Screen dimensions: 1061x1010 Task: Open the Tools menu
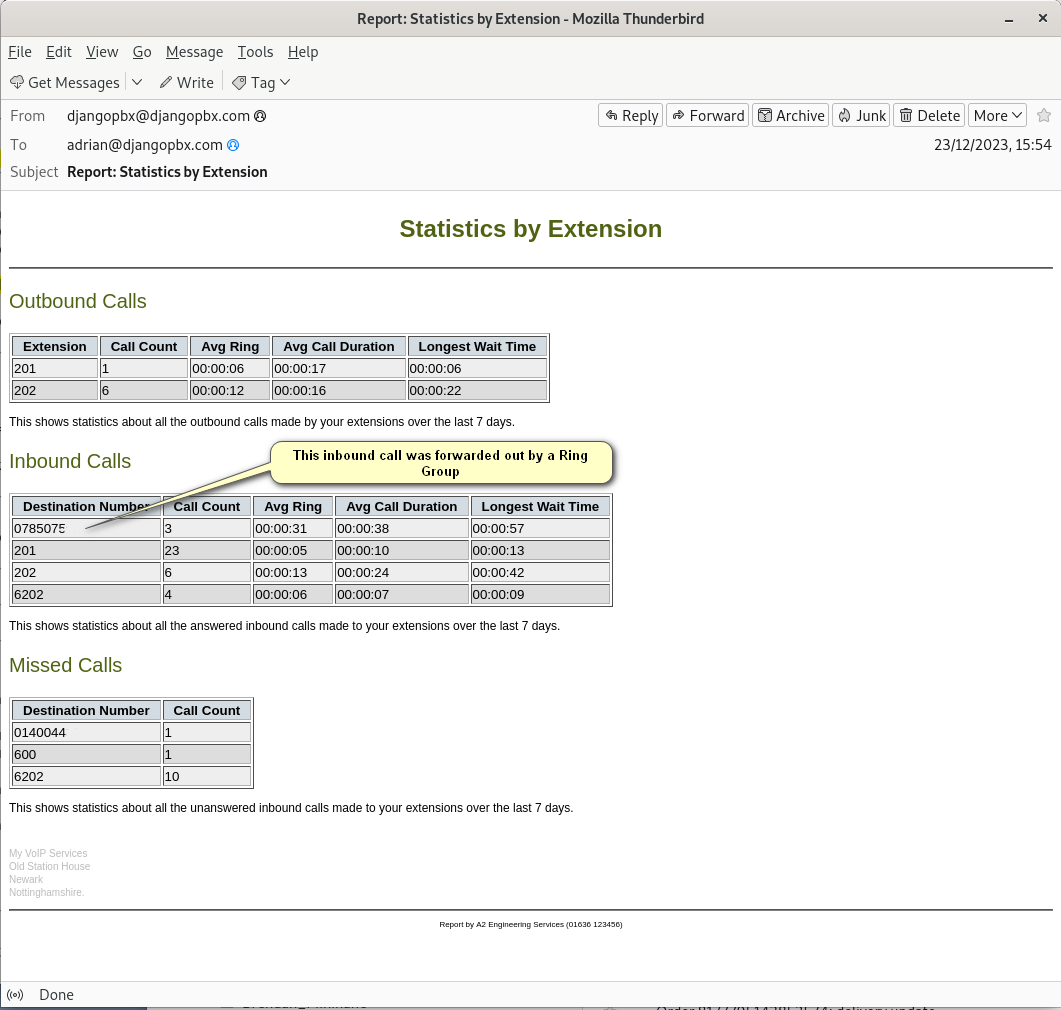coord(255,52)
